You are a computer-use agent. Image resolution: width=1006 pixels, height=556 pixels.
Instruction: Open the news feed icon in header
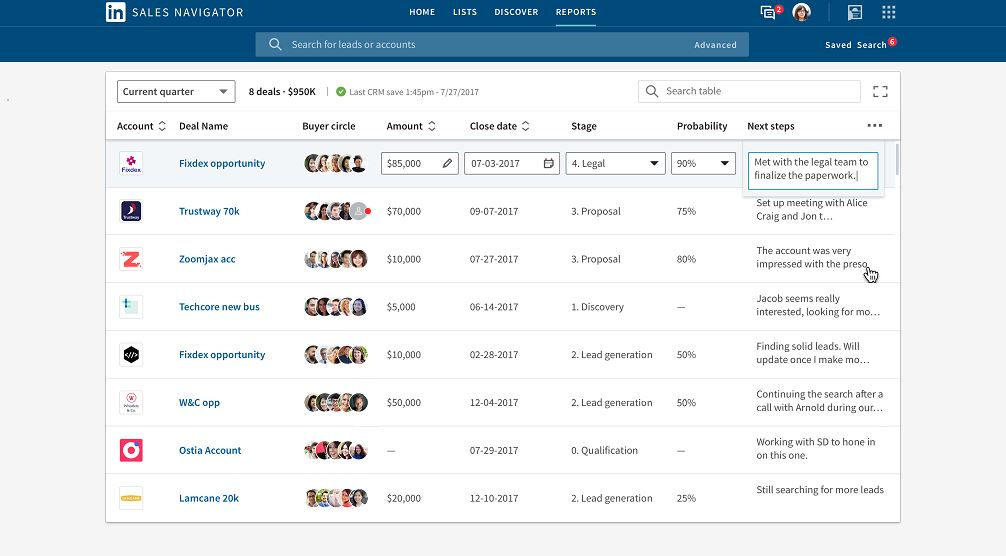[855, 12]
